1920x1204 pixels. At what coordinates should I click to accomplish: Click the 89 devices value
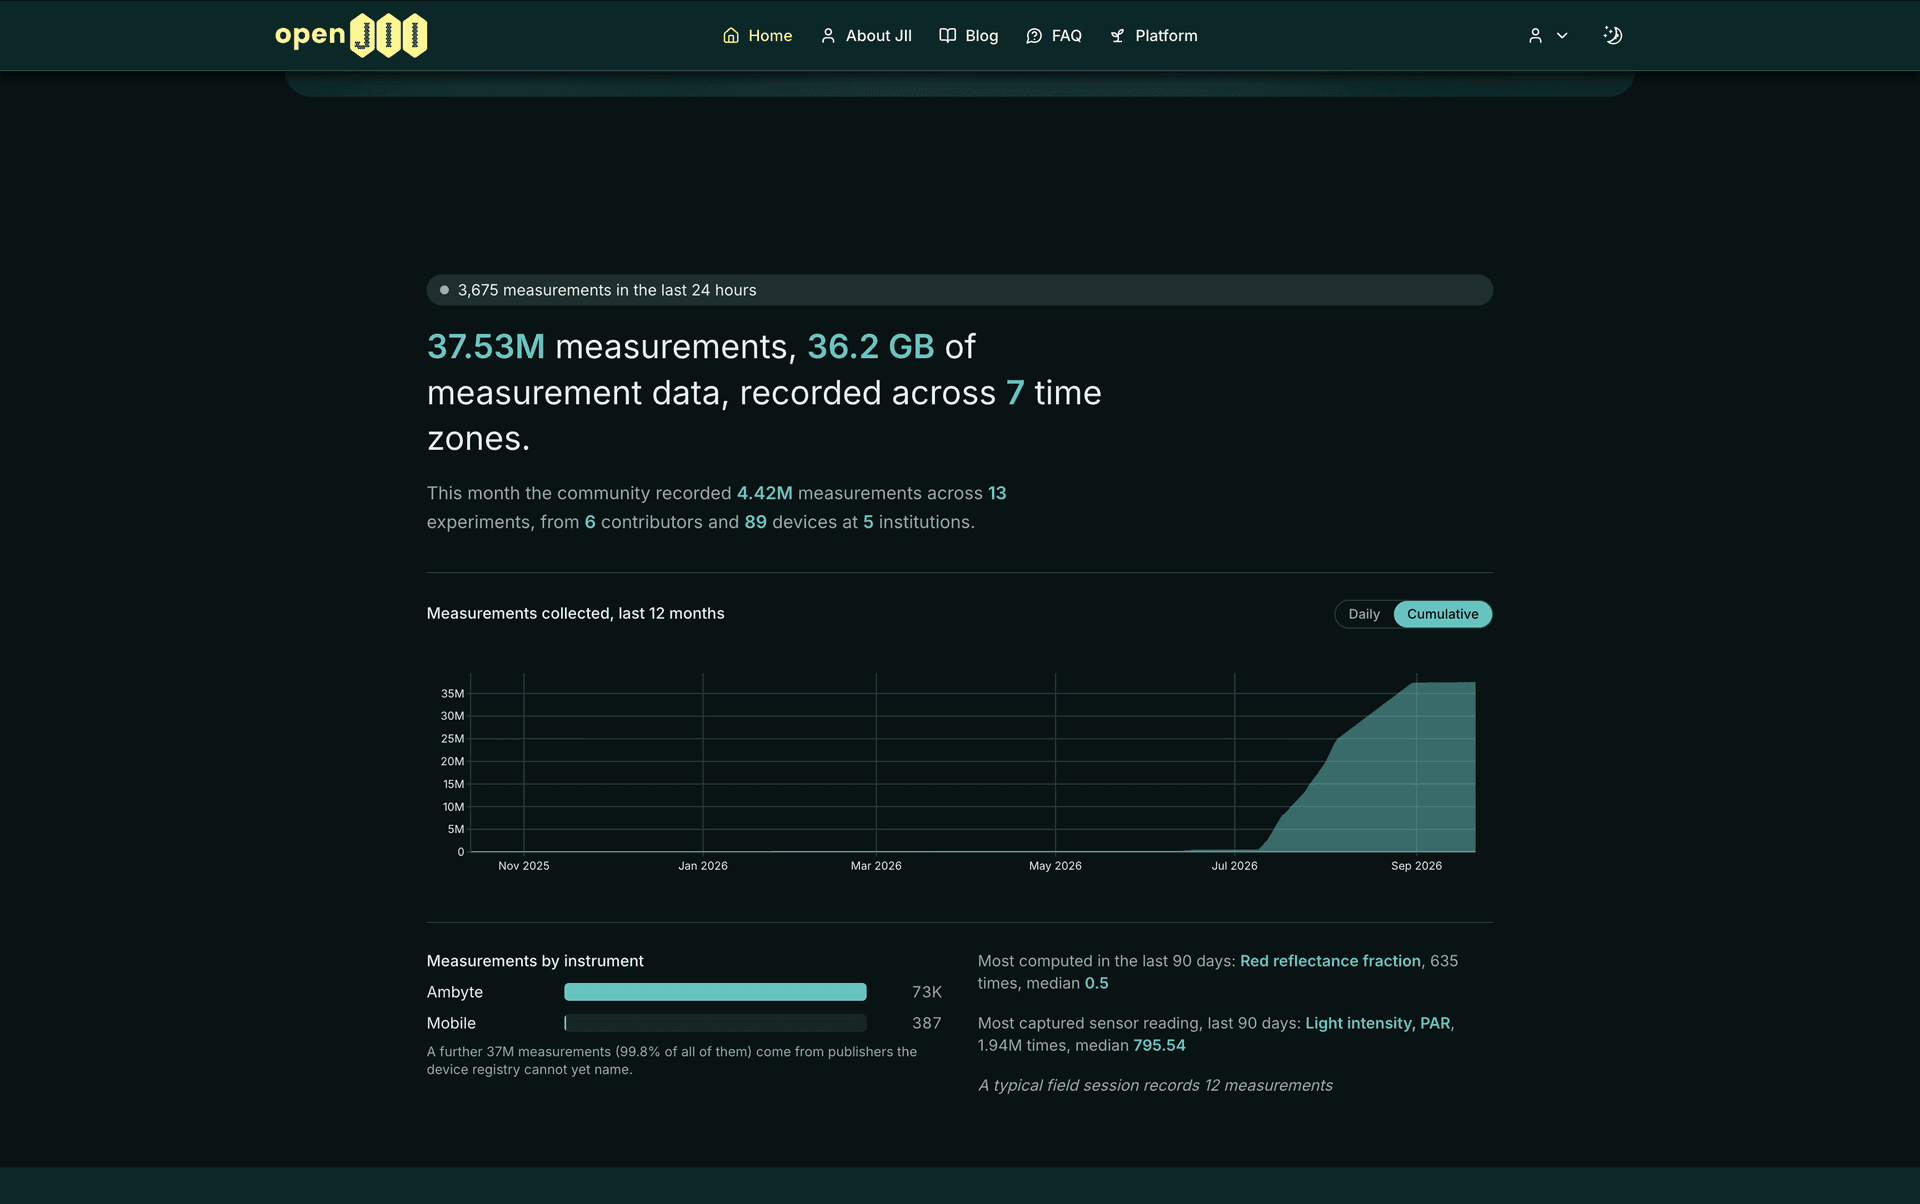click(755, 522)
